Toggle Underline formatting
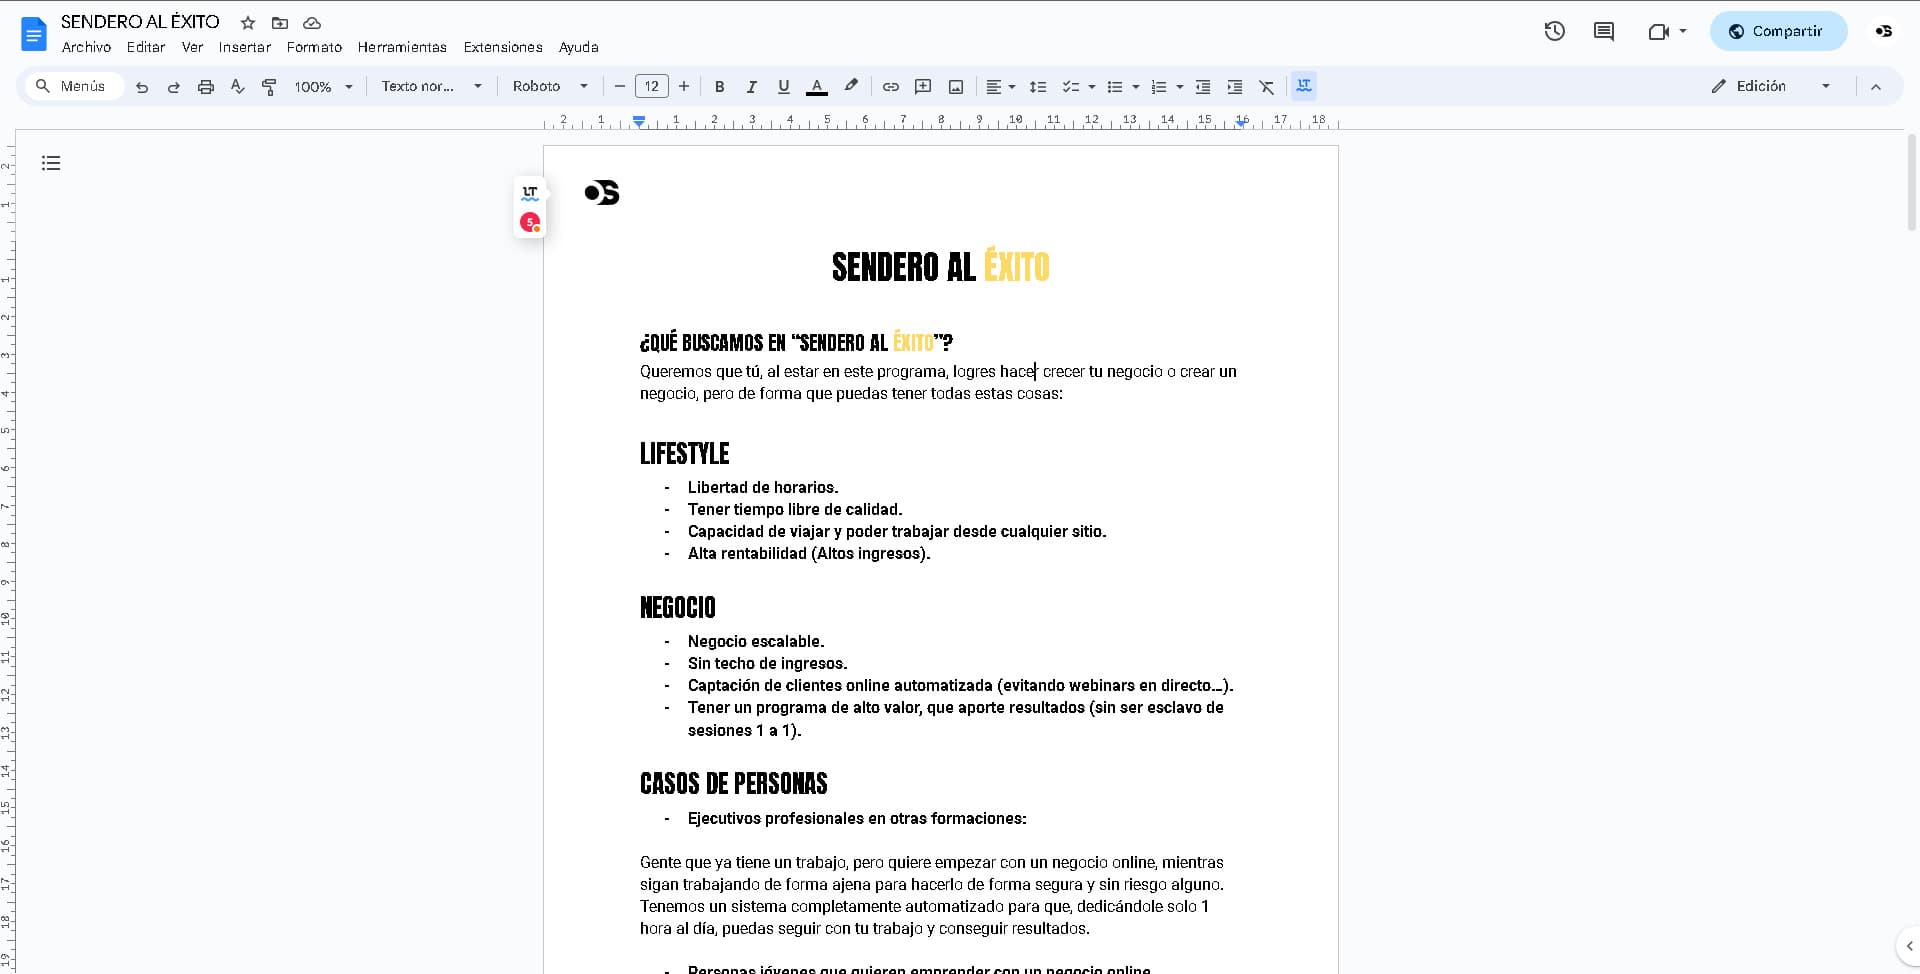Image resolution: width=1920 pixels, height=974 pixels. click(783, 87)
